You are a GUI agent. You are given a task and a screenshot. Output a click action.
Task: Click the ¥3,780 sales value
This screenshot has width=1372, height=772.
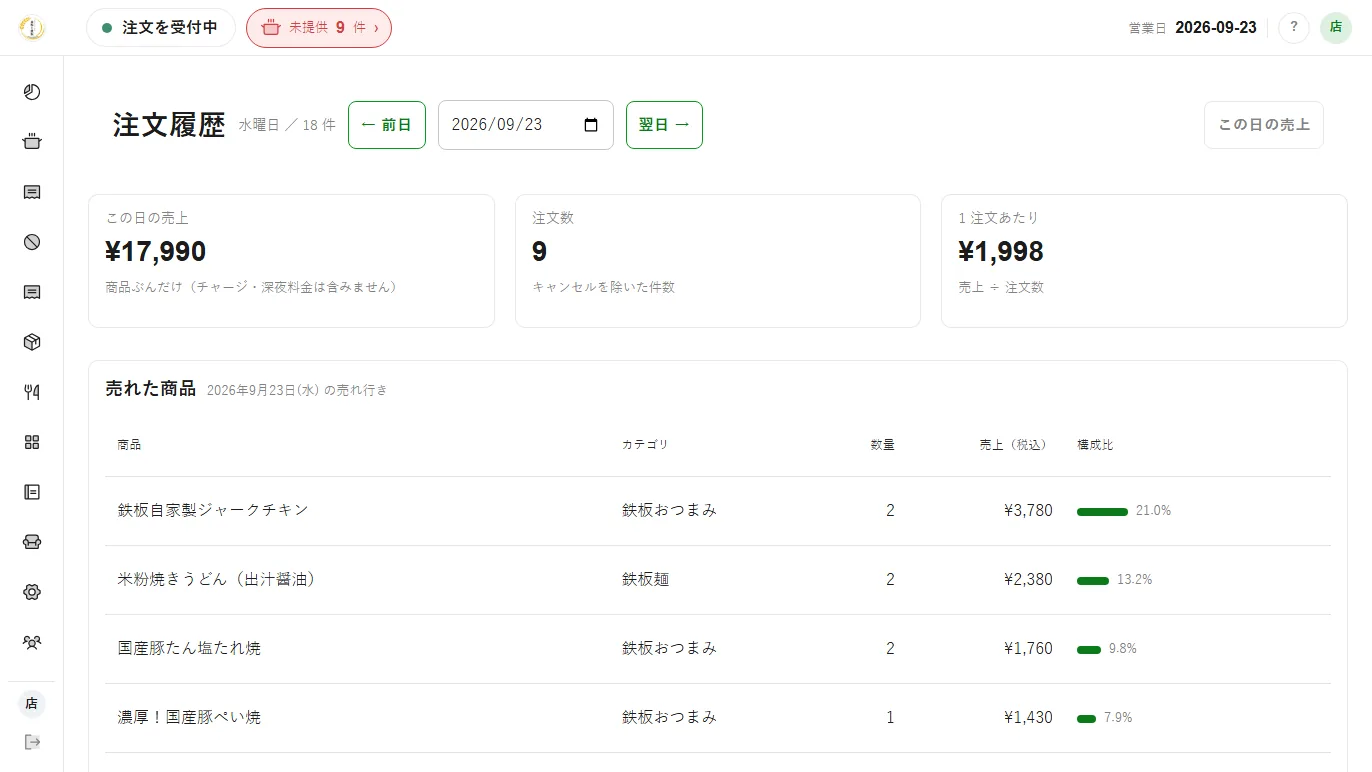[x=1028, y=511]
